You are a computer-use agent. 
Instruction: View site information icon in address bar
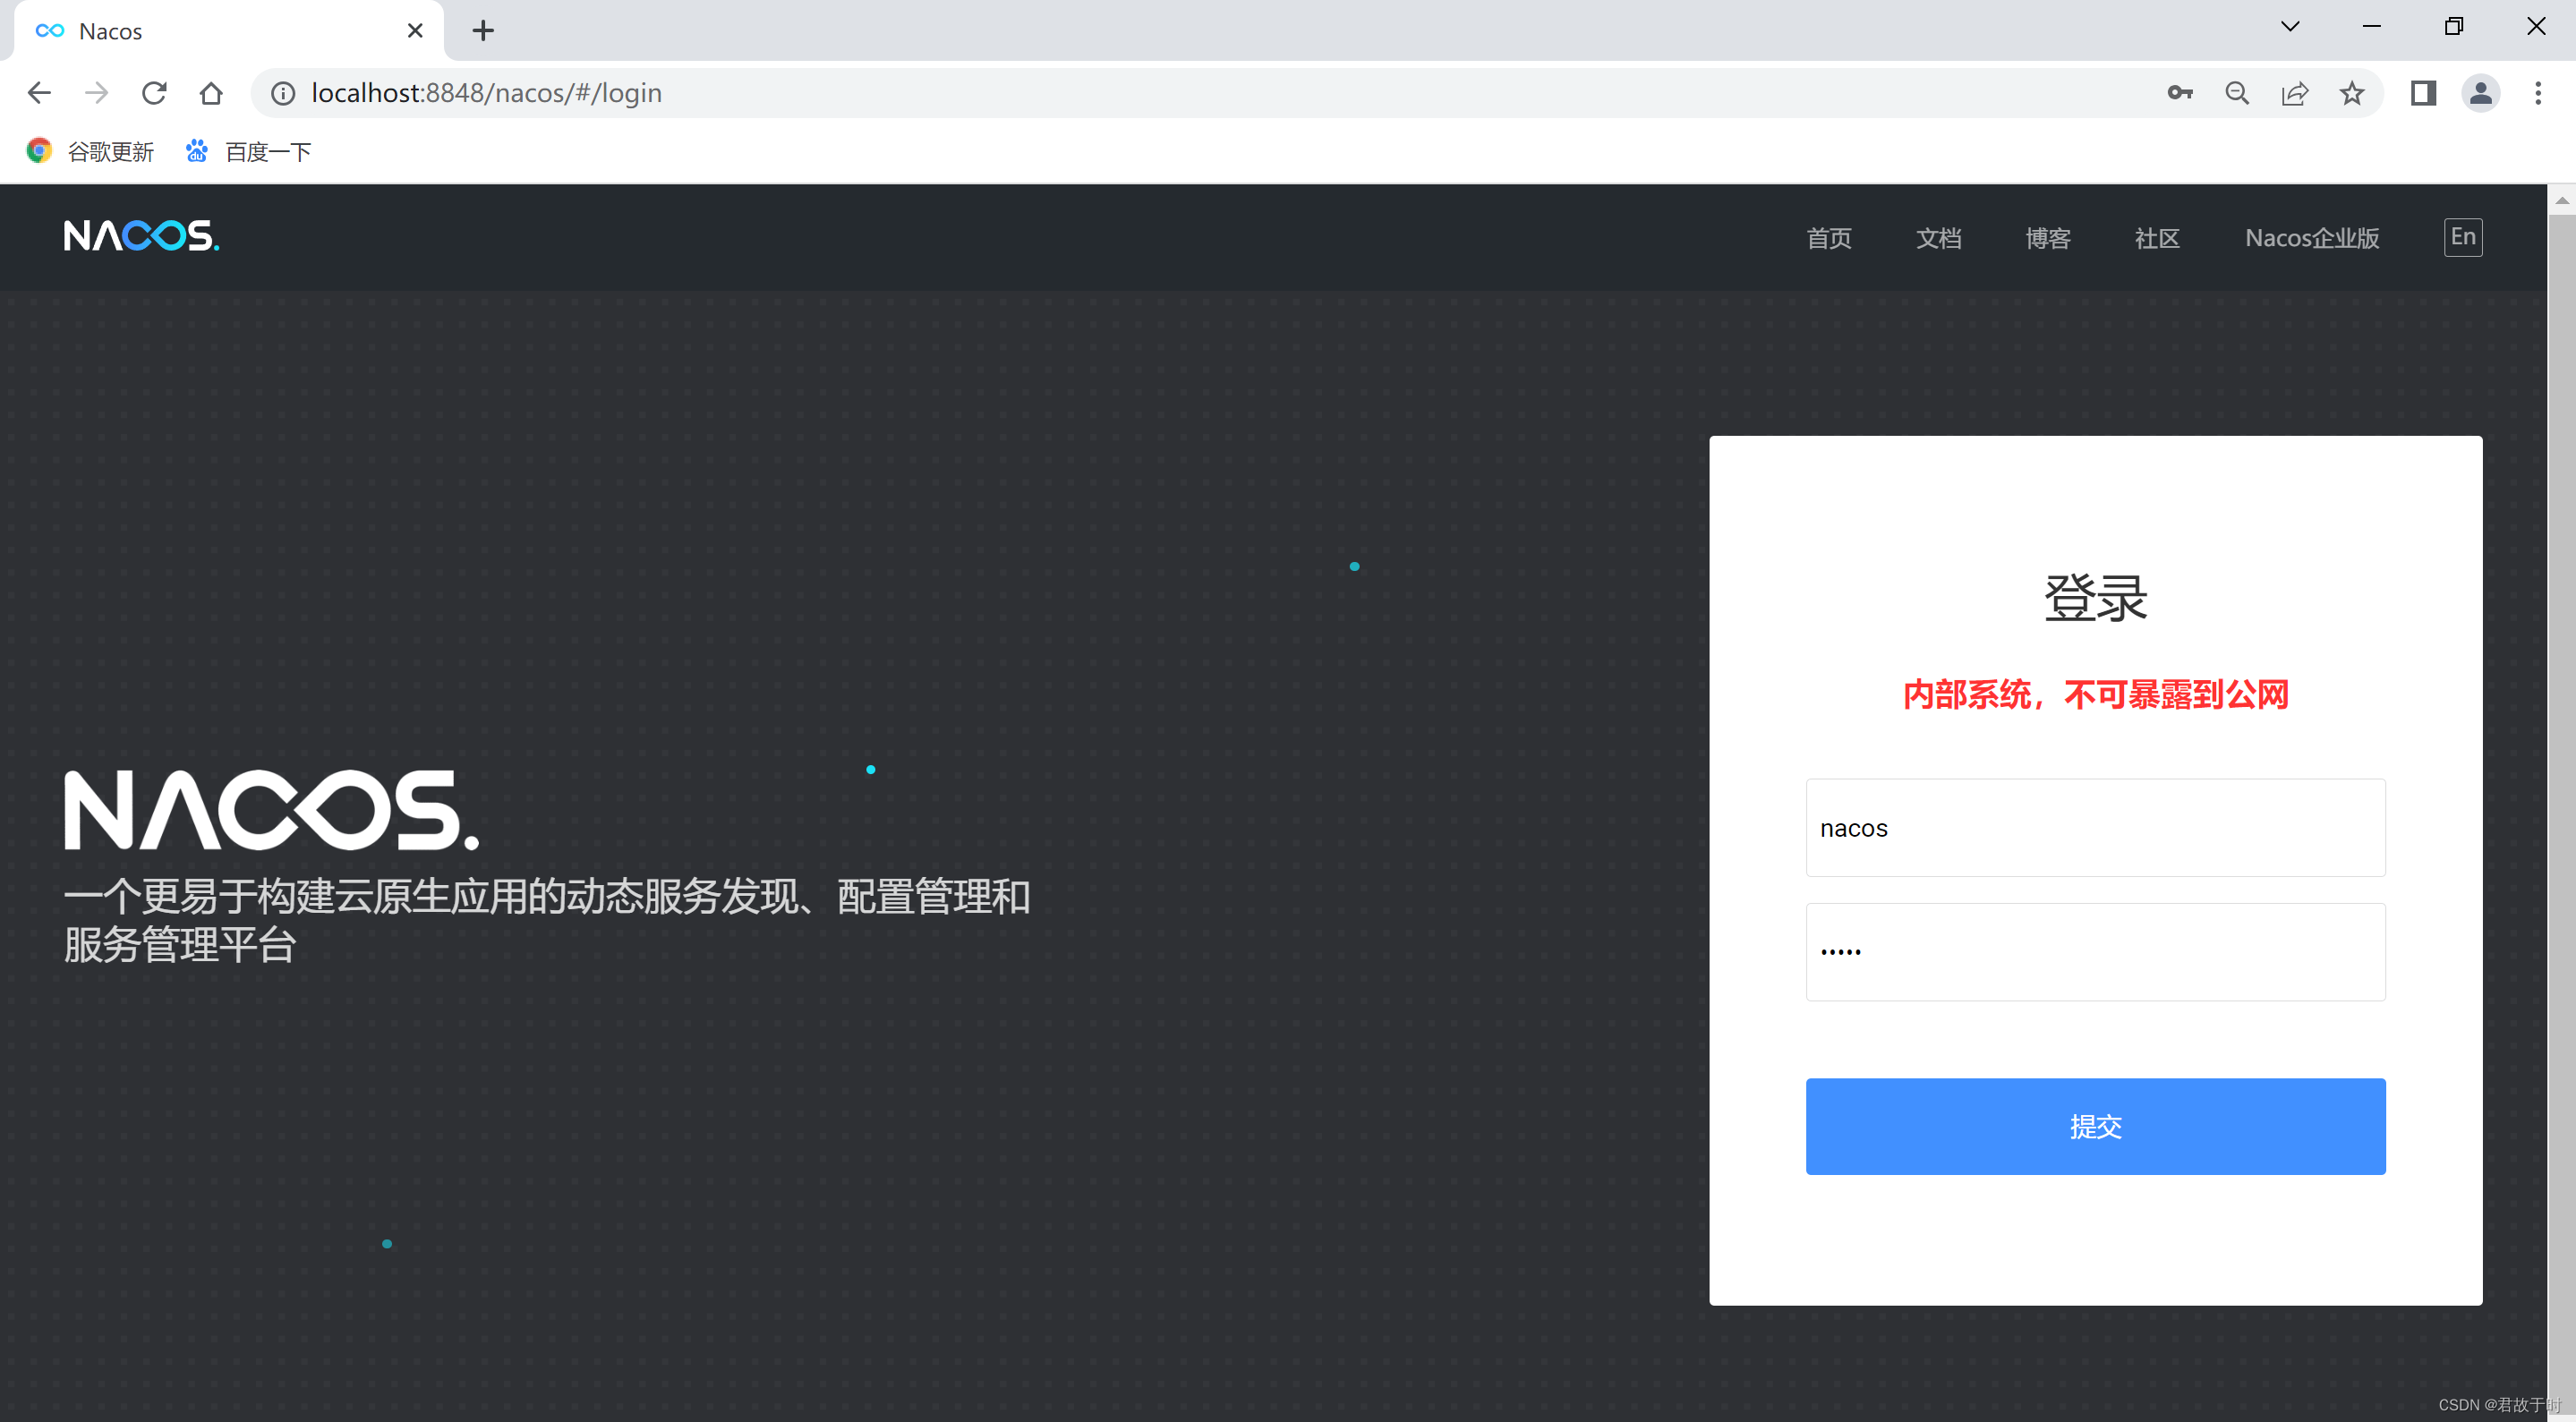click(284, 93)
